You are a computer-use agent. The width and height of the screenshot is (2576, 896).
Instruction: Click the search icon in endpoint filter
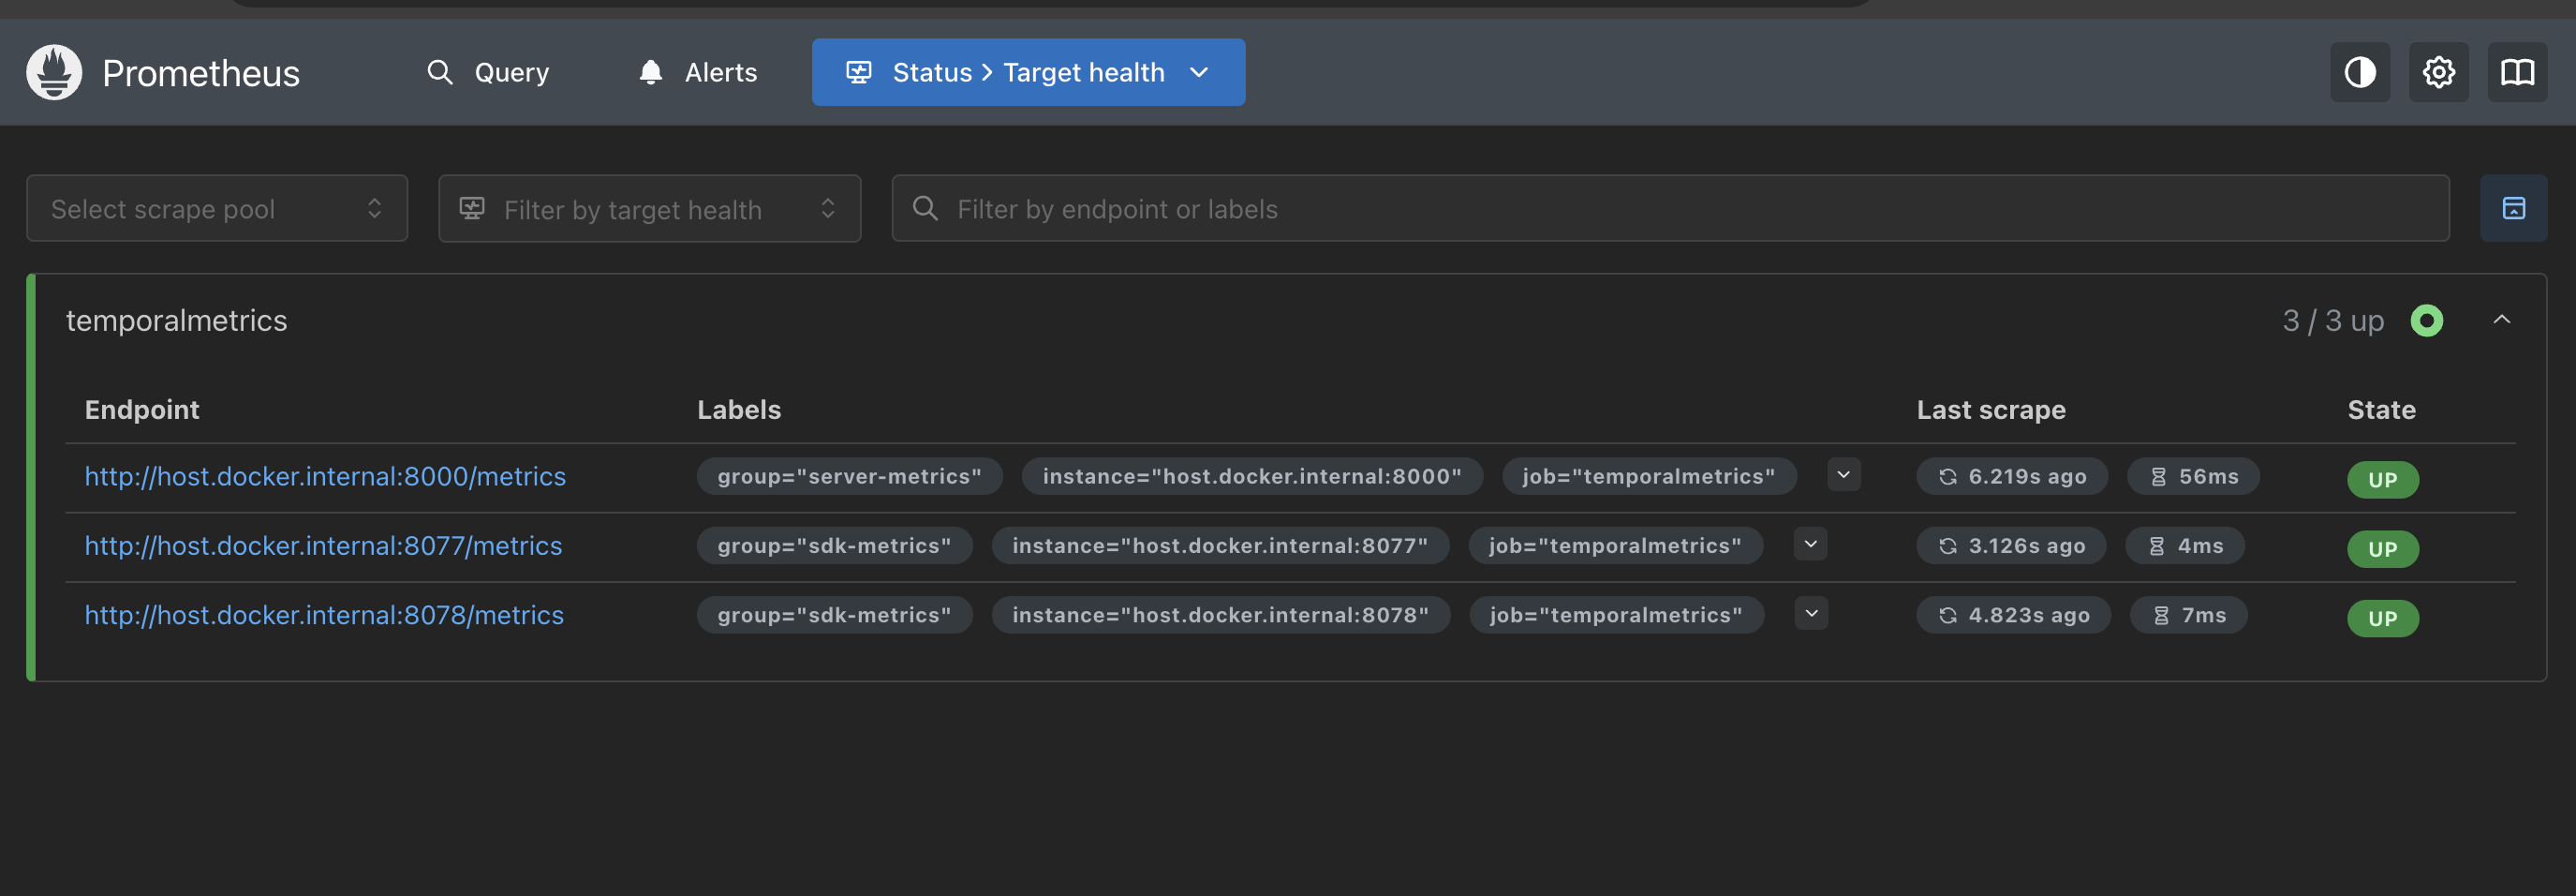(925, 208)
